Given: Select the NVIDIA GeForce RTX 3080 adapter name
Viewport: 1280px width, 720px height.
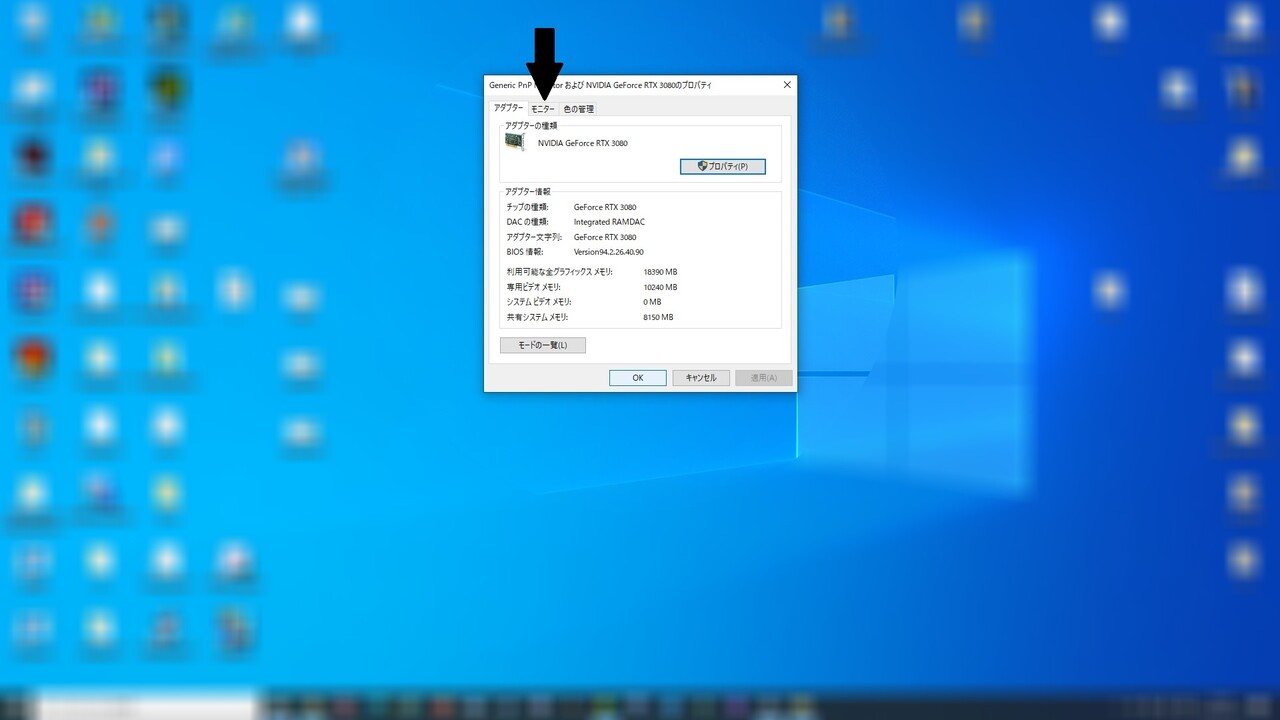Looking at the screenshot, I should click(583, 143).
